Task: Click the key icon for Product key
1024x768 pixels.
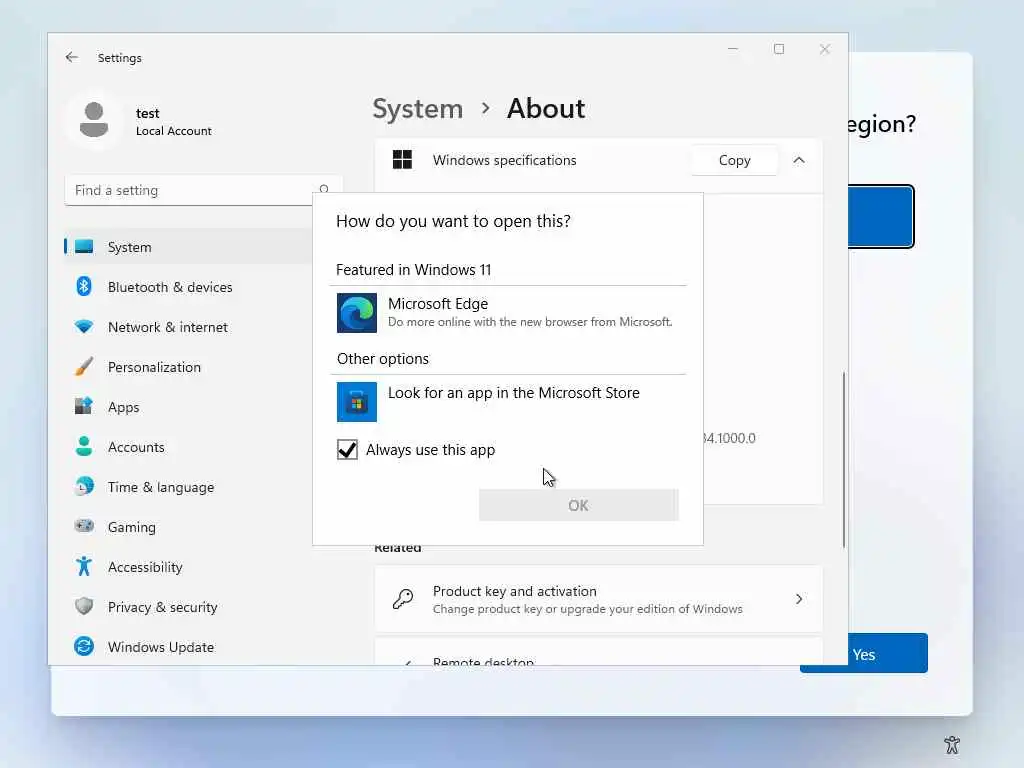Action: 403,599
